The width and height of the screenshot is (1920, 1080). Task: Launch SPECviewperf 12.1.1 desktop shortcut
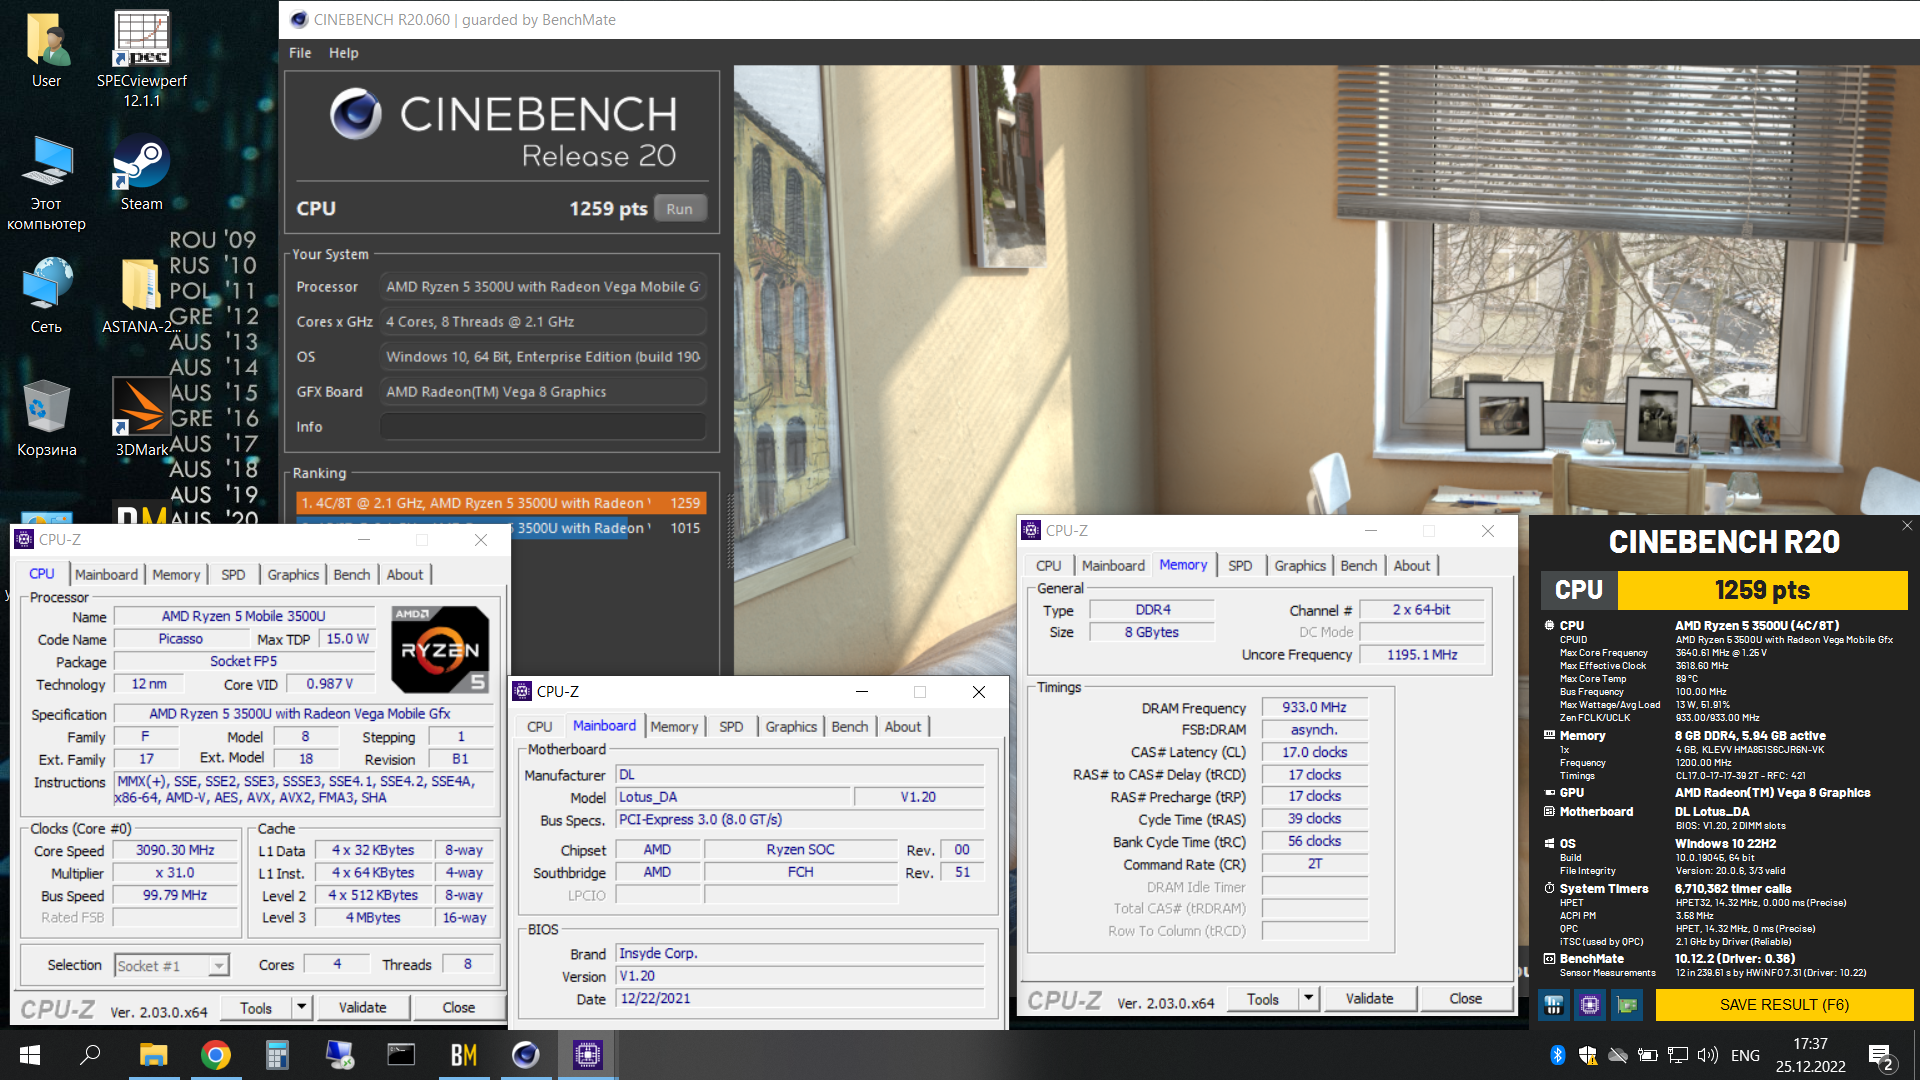(141, 58)
